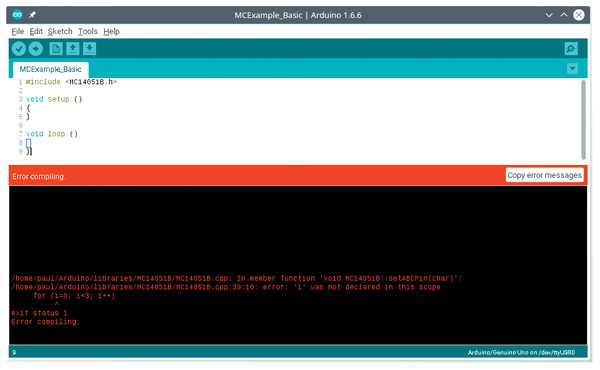Open the Serial Monitor magnifier icon
Screen dimensions: 600x370
pos(571,49)
